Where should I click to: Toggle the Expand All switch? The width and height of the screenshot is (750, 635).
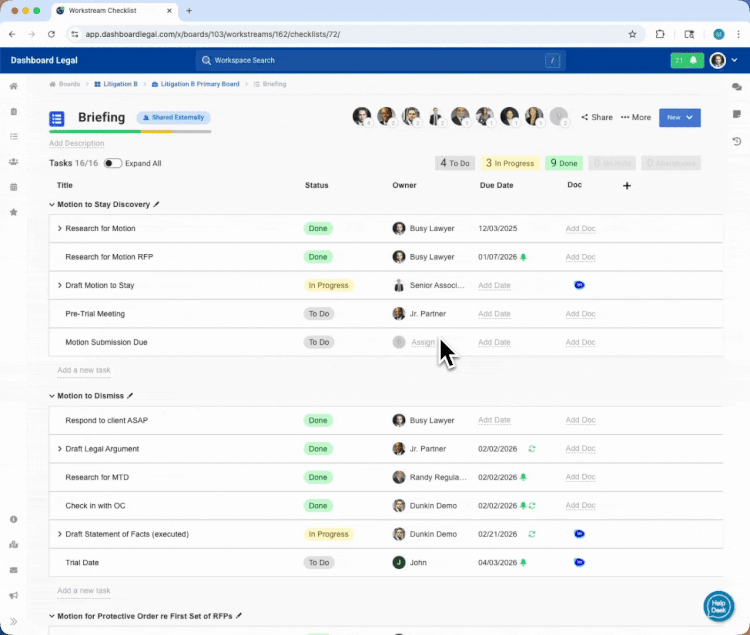(113, 163)
